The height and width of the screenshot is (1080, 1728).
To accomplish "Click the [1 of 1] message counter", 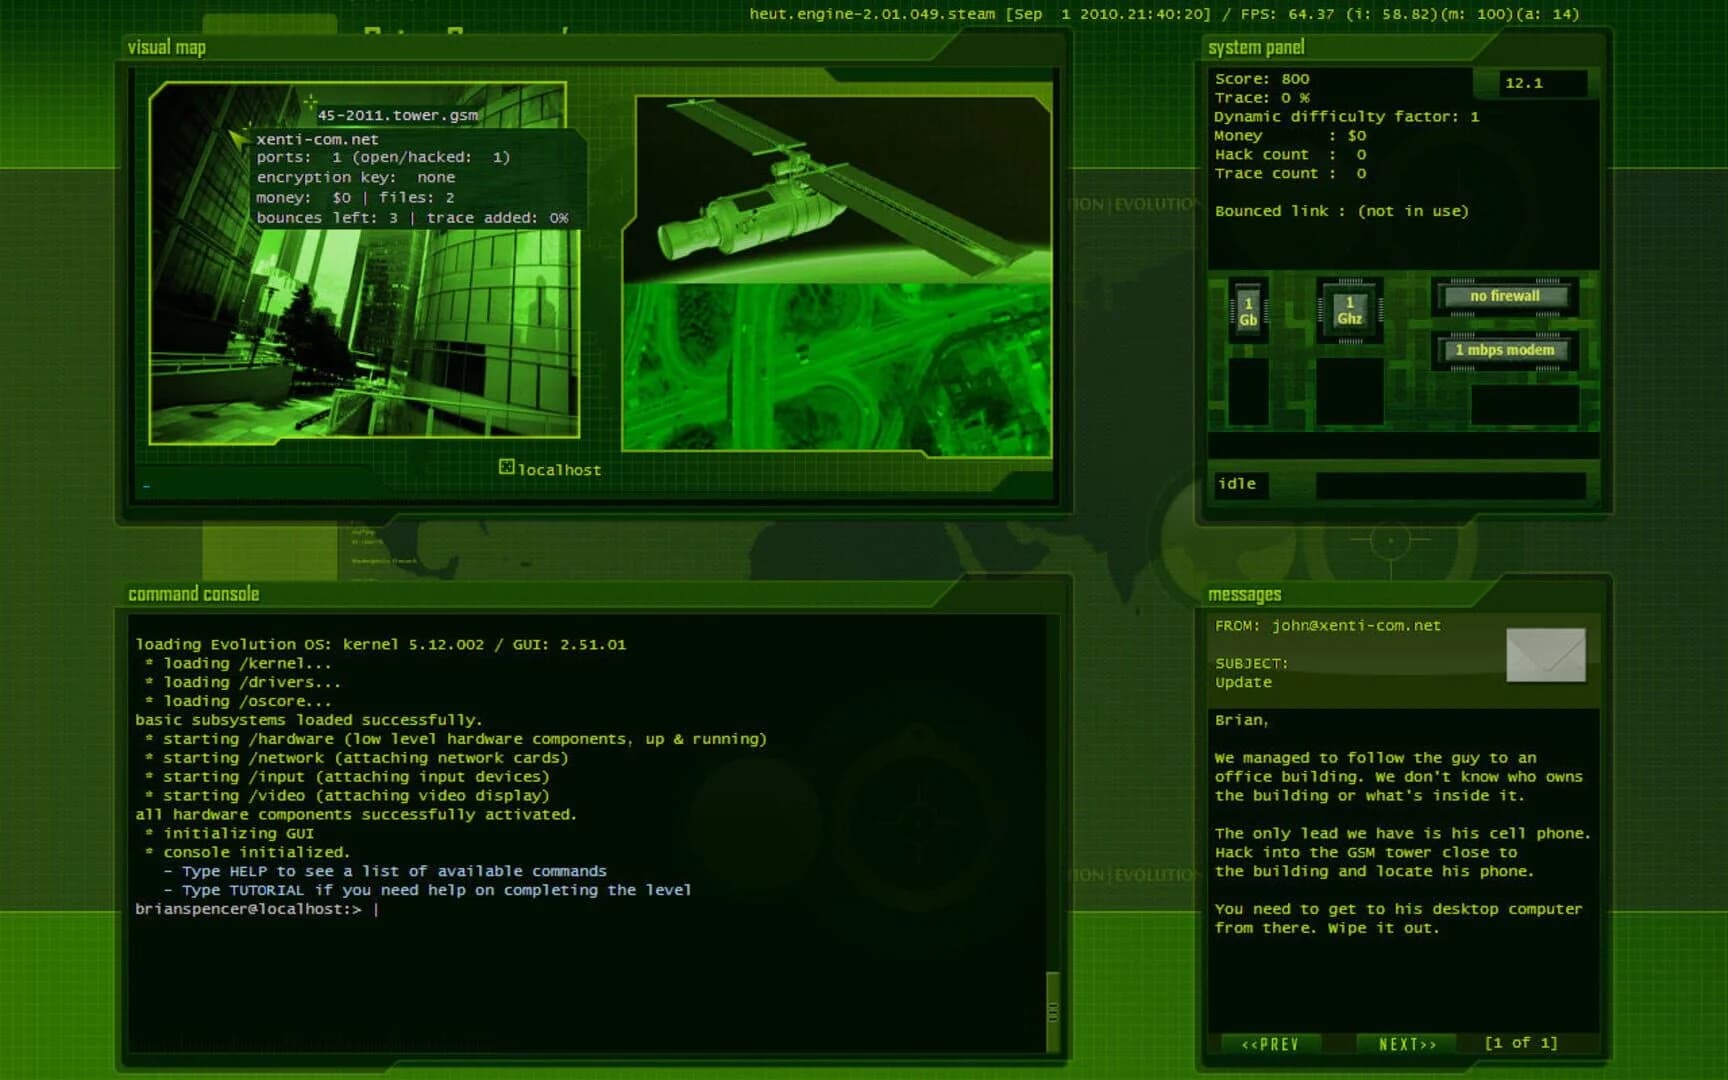I will coord(1520,1043).
